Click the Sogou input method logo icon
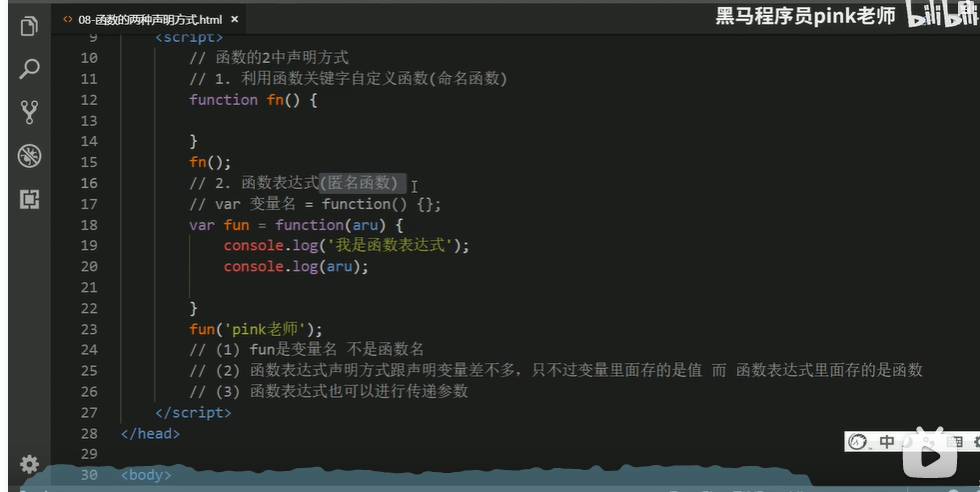The image size is (980, 492). tap(858, 442)
